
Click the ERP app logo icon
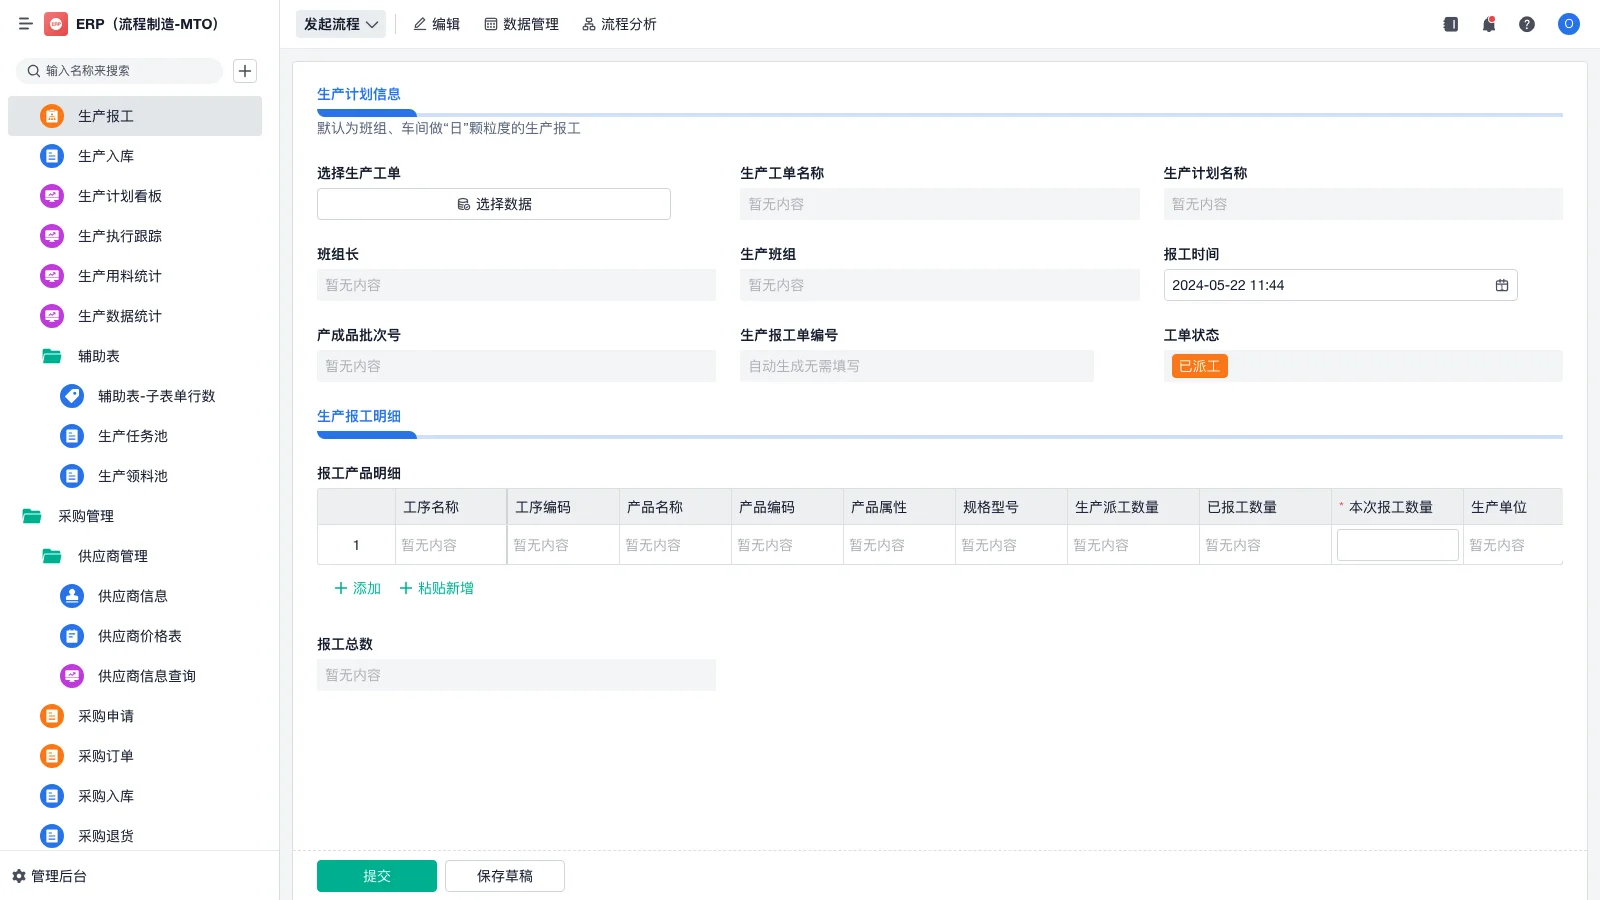tap(56, 24)
